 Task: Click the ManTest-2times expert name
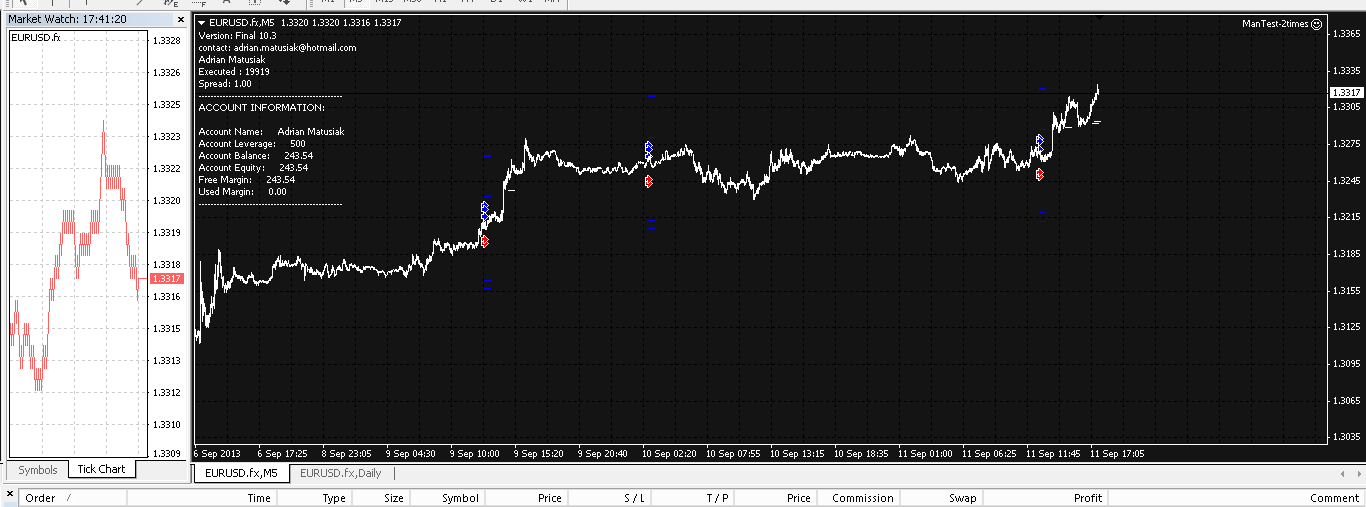1275,24
